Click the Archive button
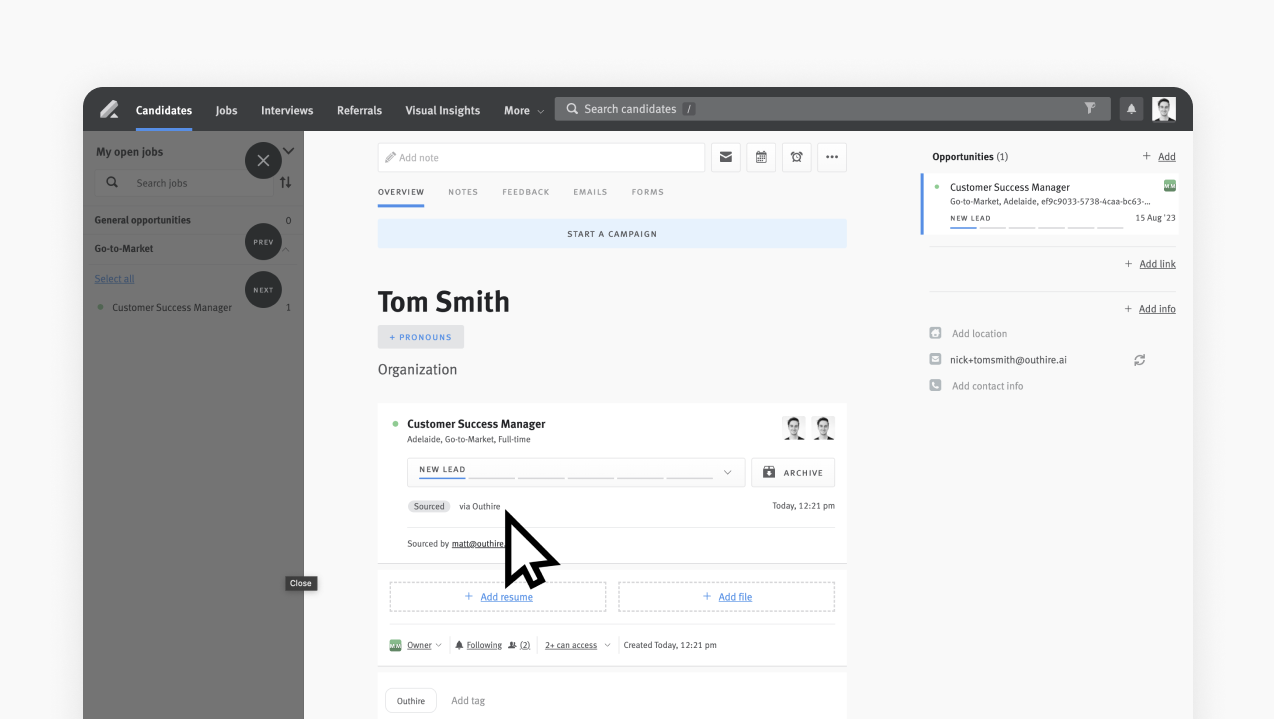1274x720 pixels. [x=793, y=472]
